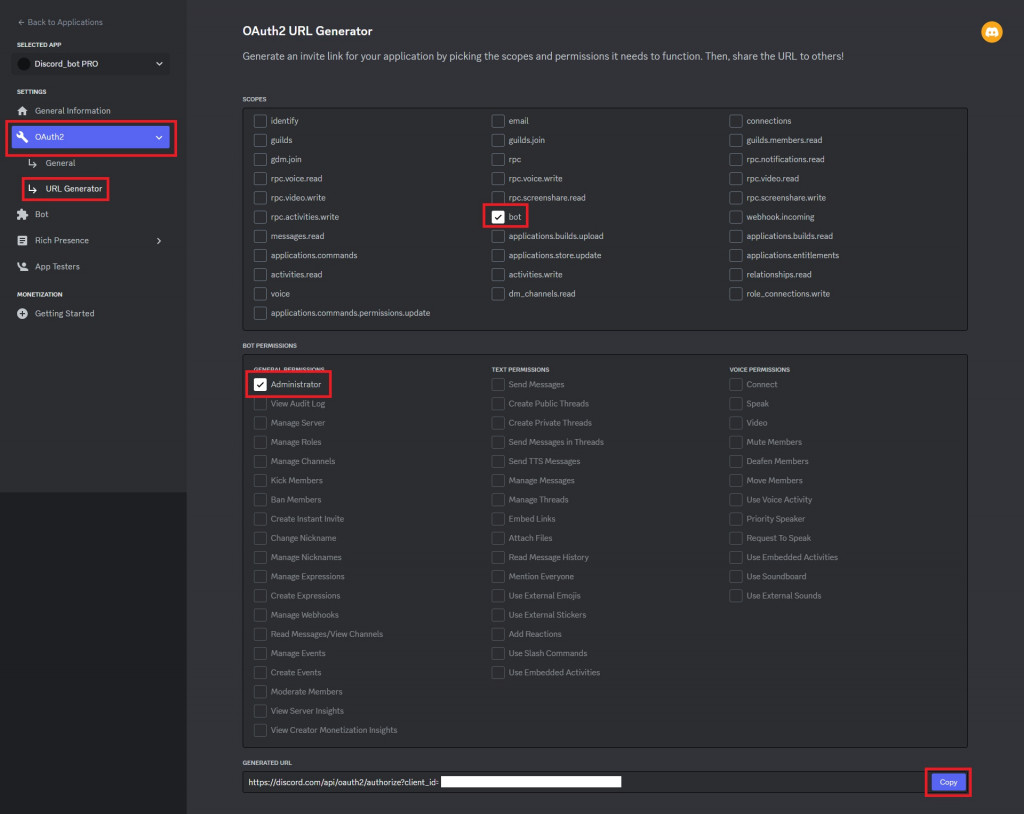Tick View Creator Monetization Insights checkbox
The height and width of the screenshot is (814, 1024).
[x=260, y=730]
